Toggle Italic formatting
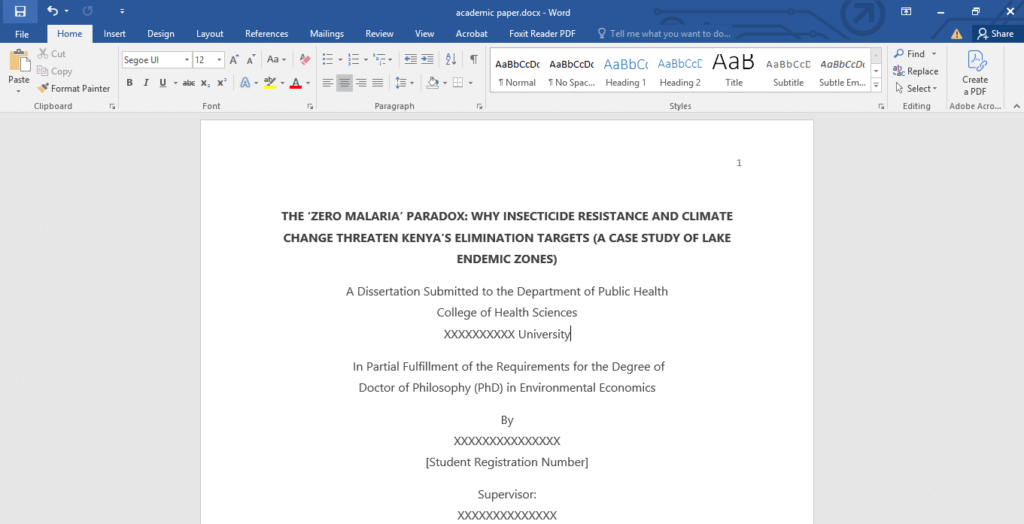This screenshot has height=524, width=1024. pos(145,83)
